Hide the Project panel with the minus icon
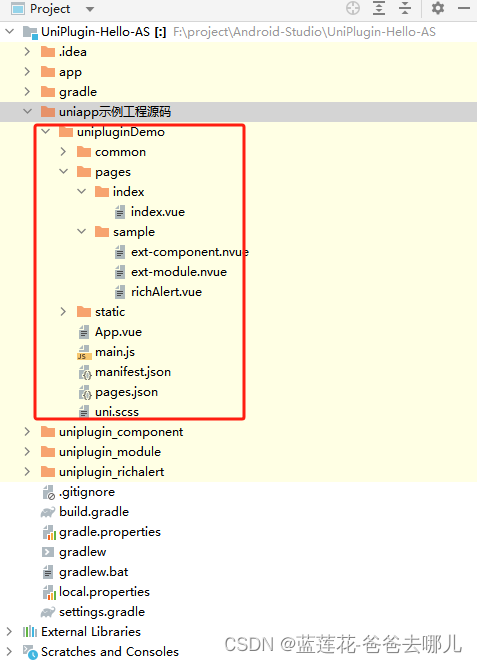Viewport: 477px width, 663px height. click(x=464, y=8)
